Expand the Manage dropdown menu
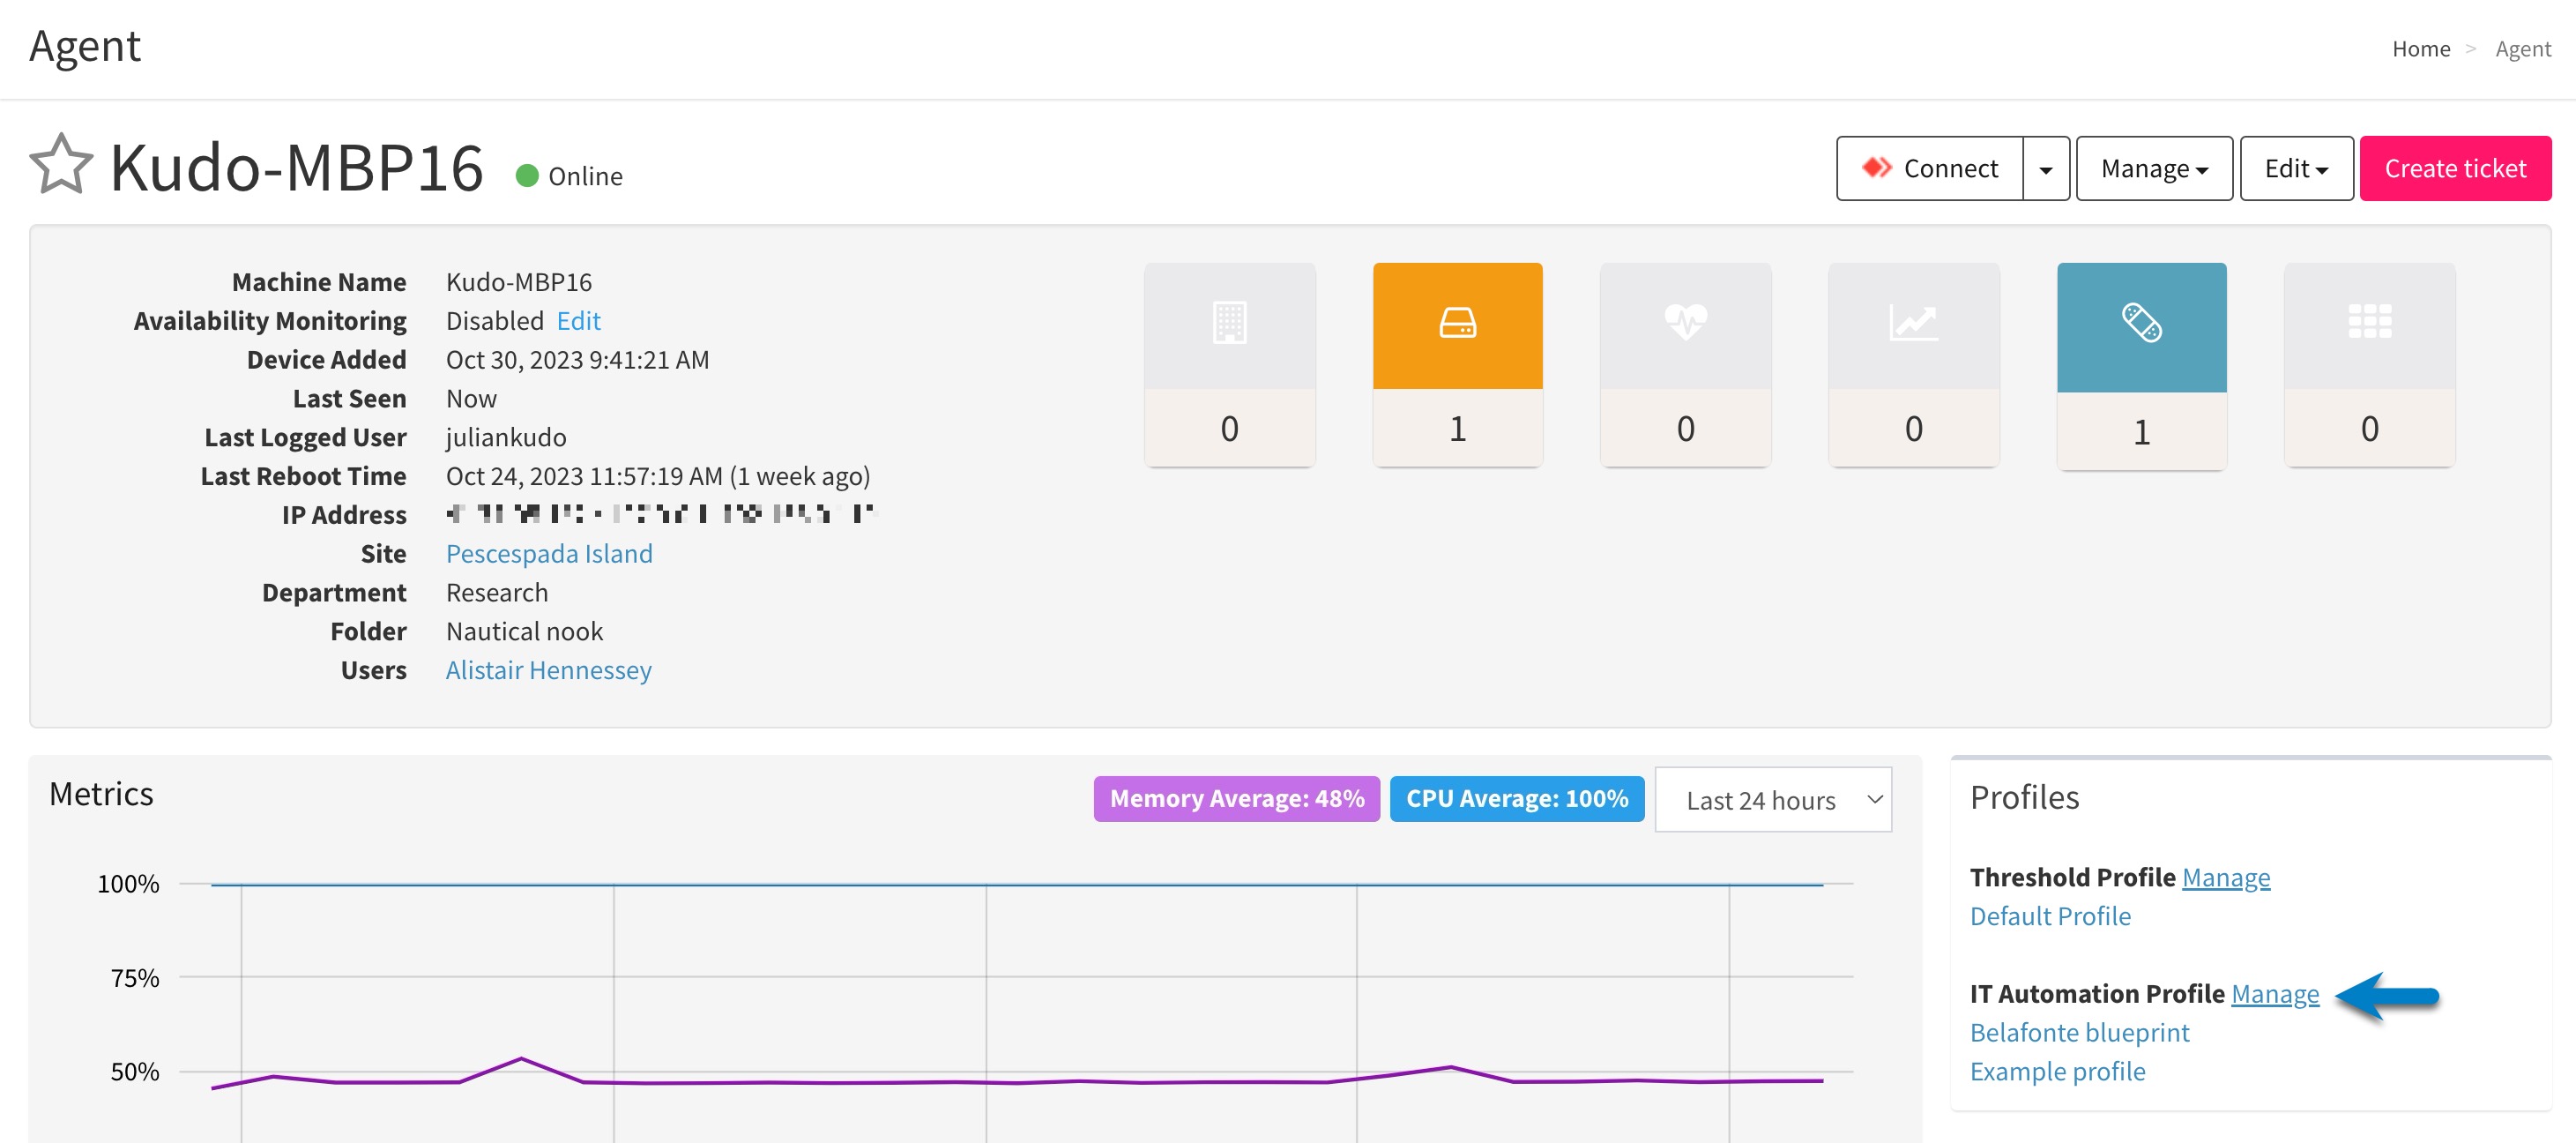2576x1143 pixels. (2152, 167)
